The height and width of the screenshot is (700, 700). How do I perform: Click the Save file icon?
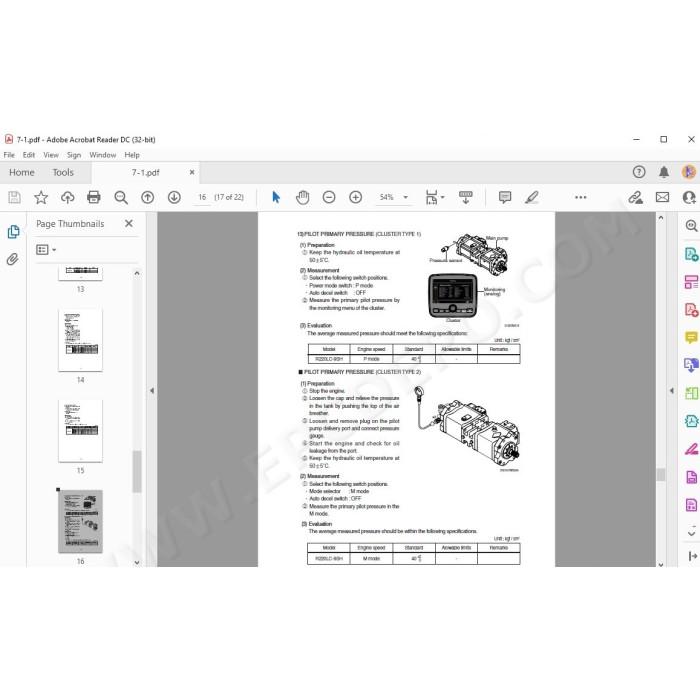point(14,197)
